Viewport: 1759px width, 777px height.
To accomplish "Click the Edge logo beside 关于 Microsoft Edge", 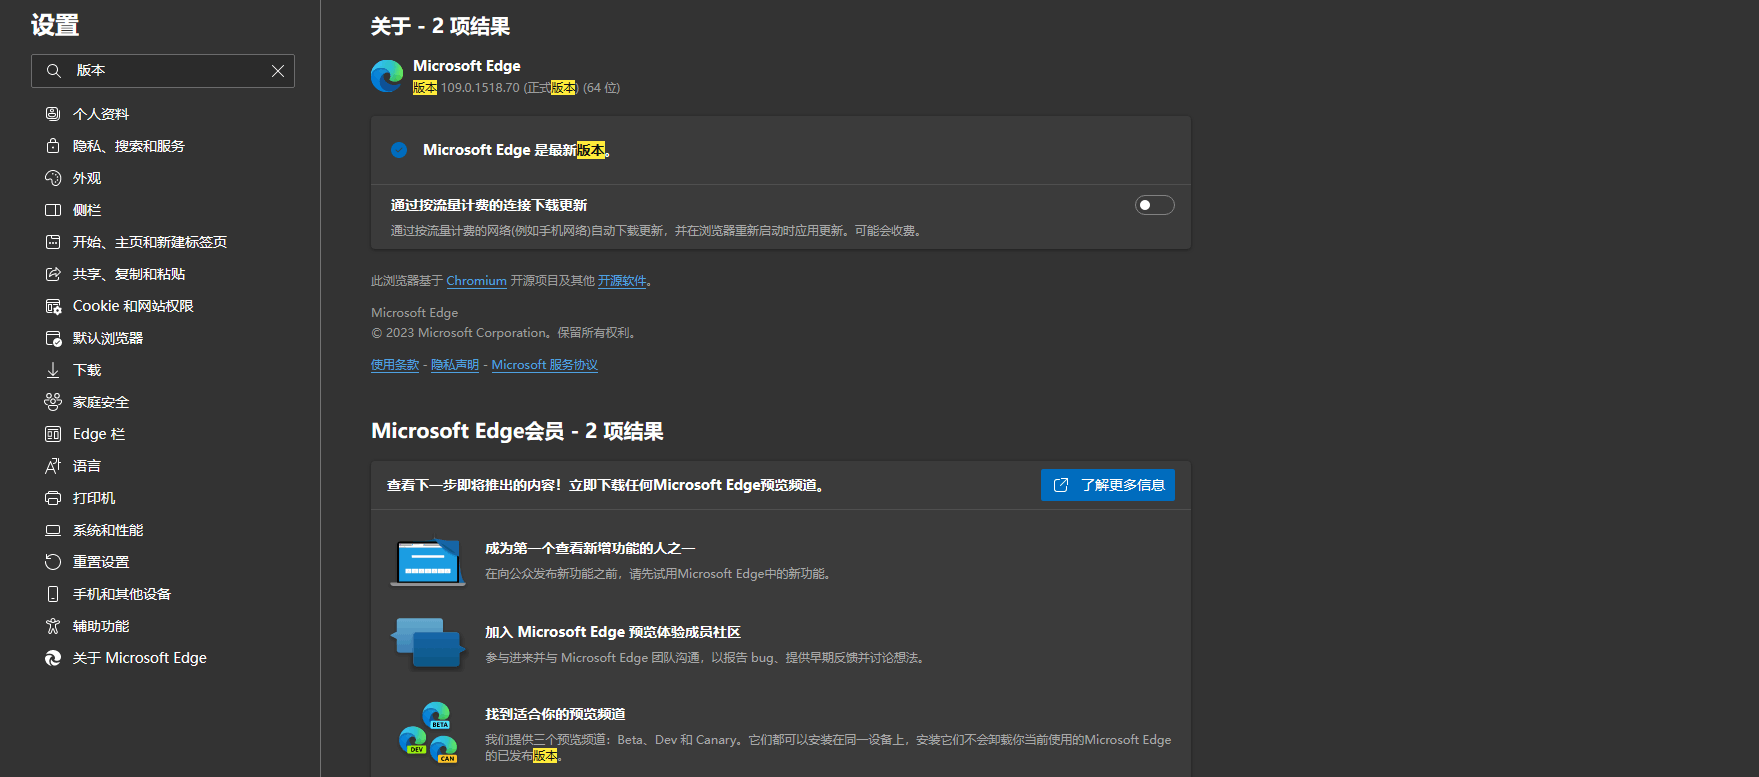I will 53,658.
